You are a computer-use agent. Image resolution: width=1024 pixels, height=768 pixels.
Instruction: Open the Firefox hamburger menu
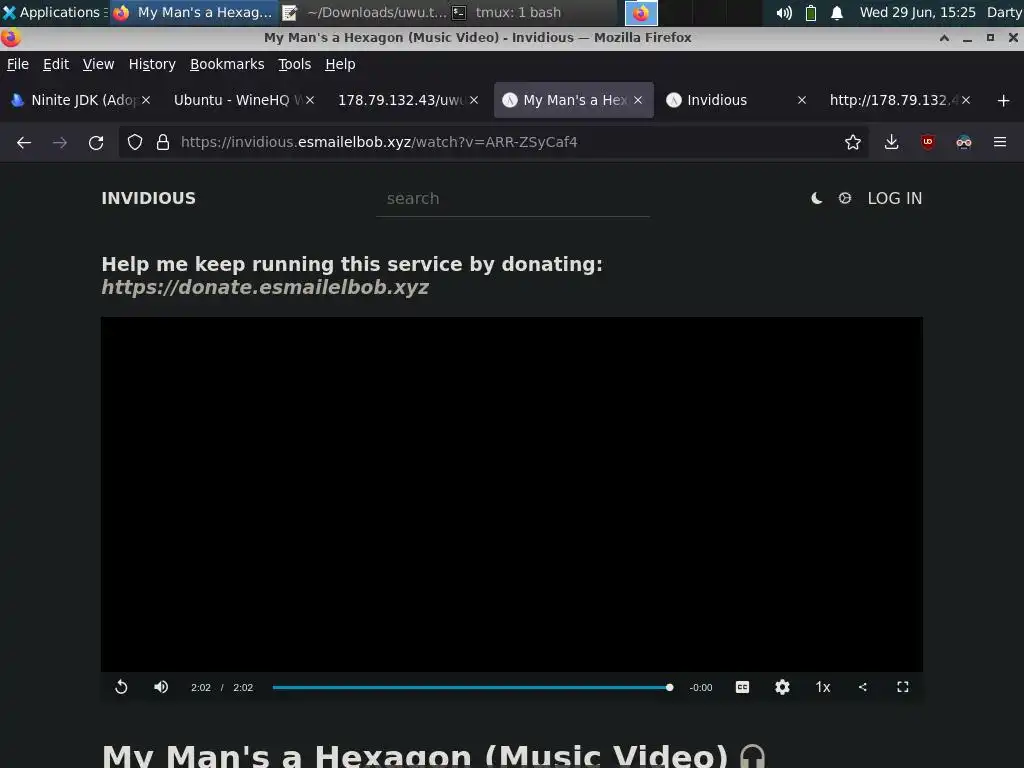pos(1000,142)
